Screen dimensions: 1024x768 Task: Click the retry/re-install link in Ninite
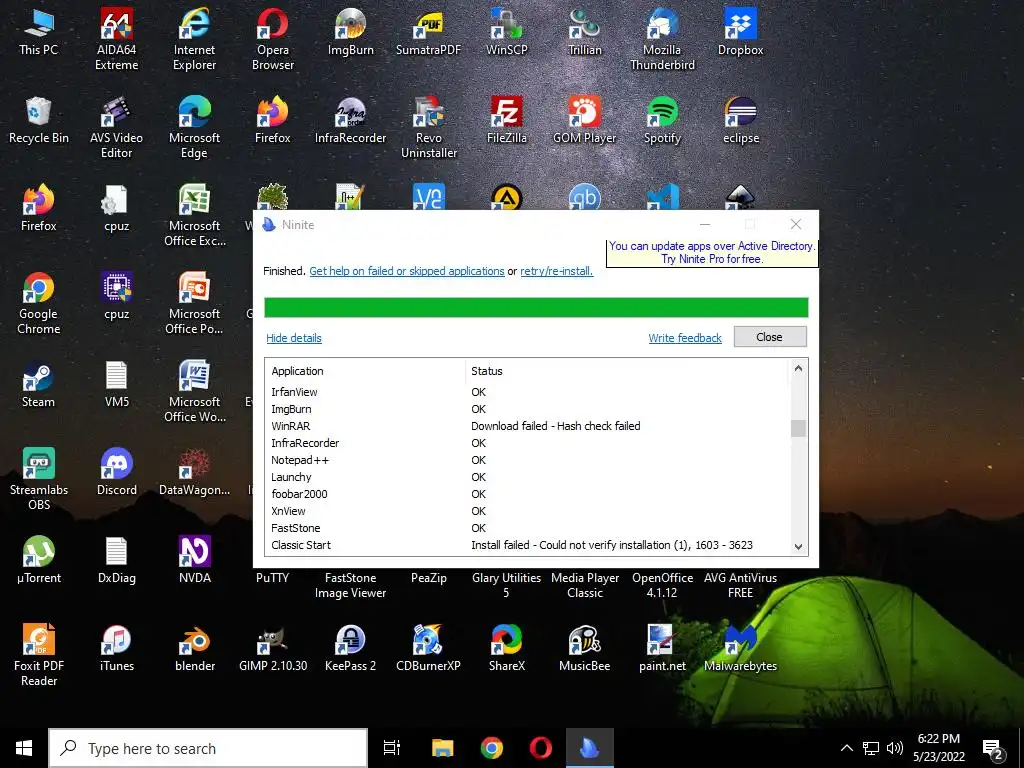(556, 271)
